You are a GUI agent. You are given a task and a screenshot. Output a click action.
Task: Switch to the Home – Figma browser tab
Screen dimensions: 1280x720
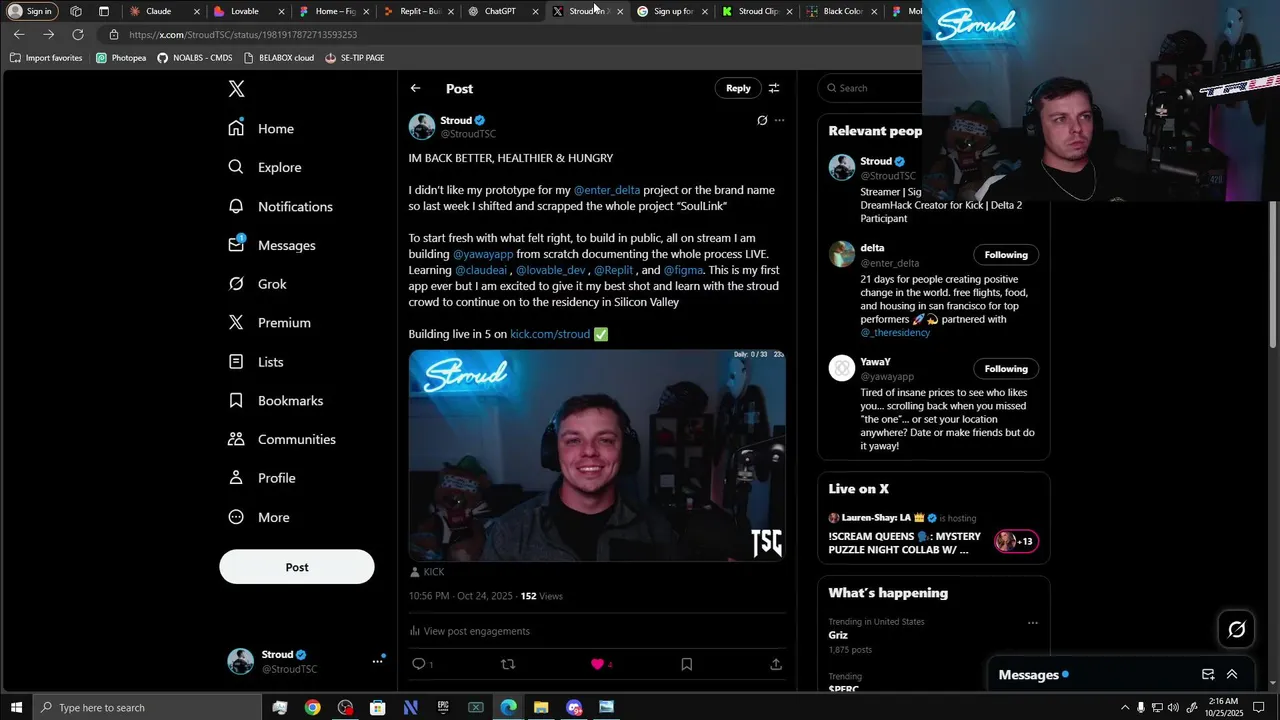tap(334, 11)
